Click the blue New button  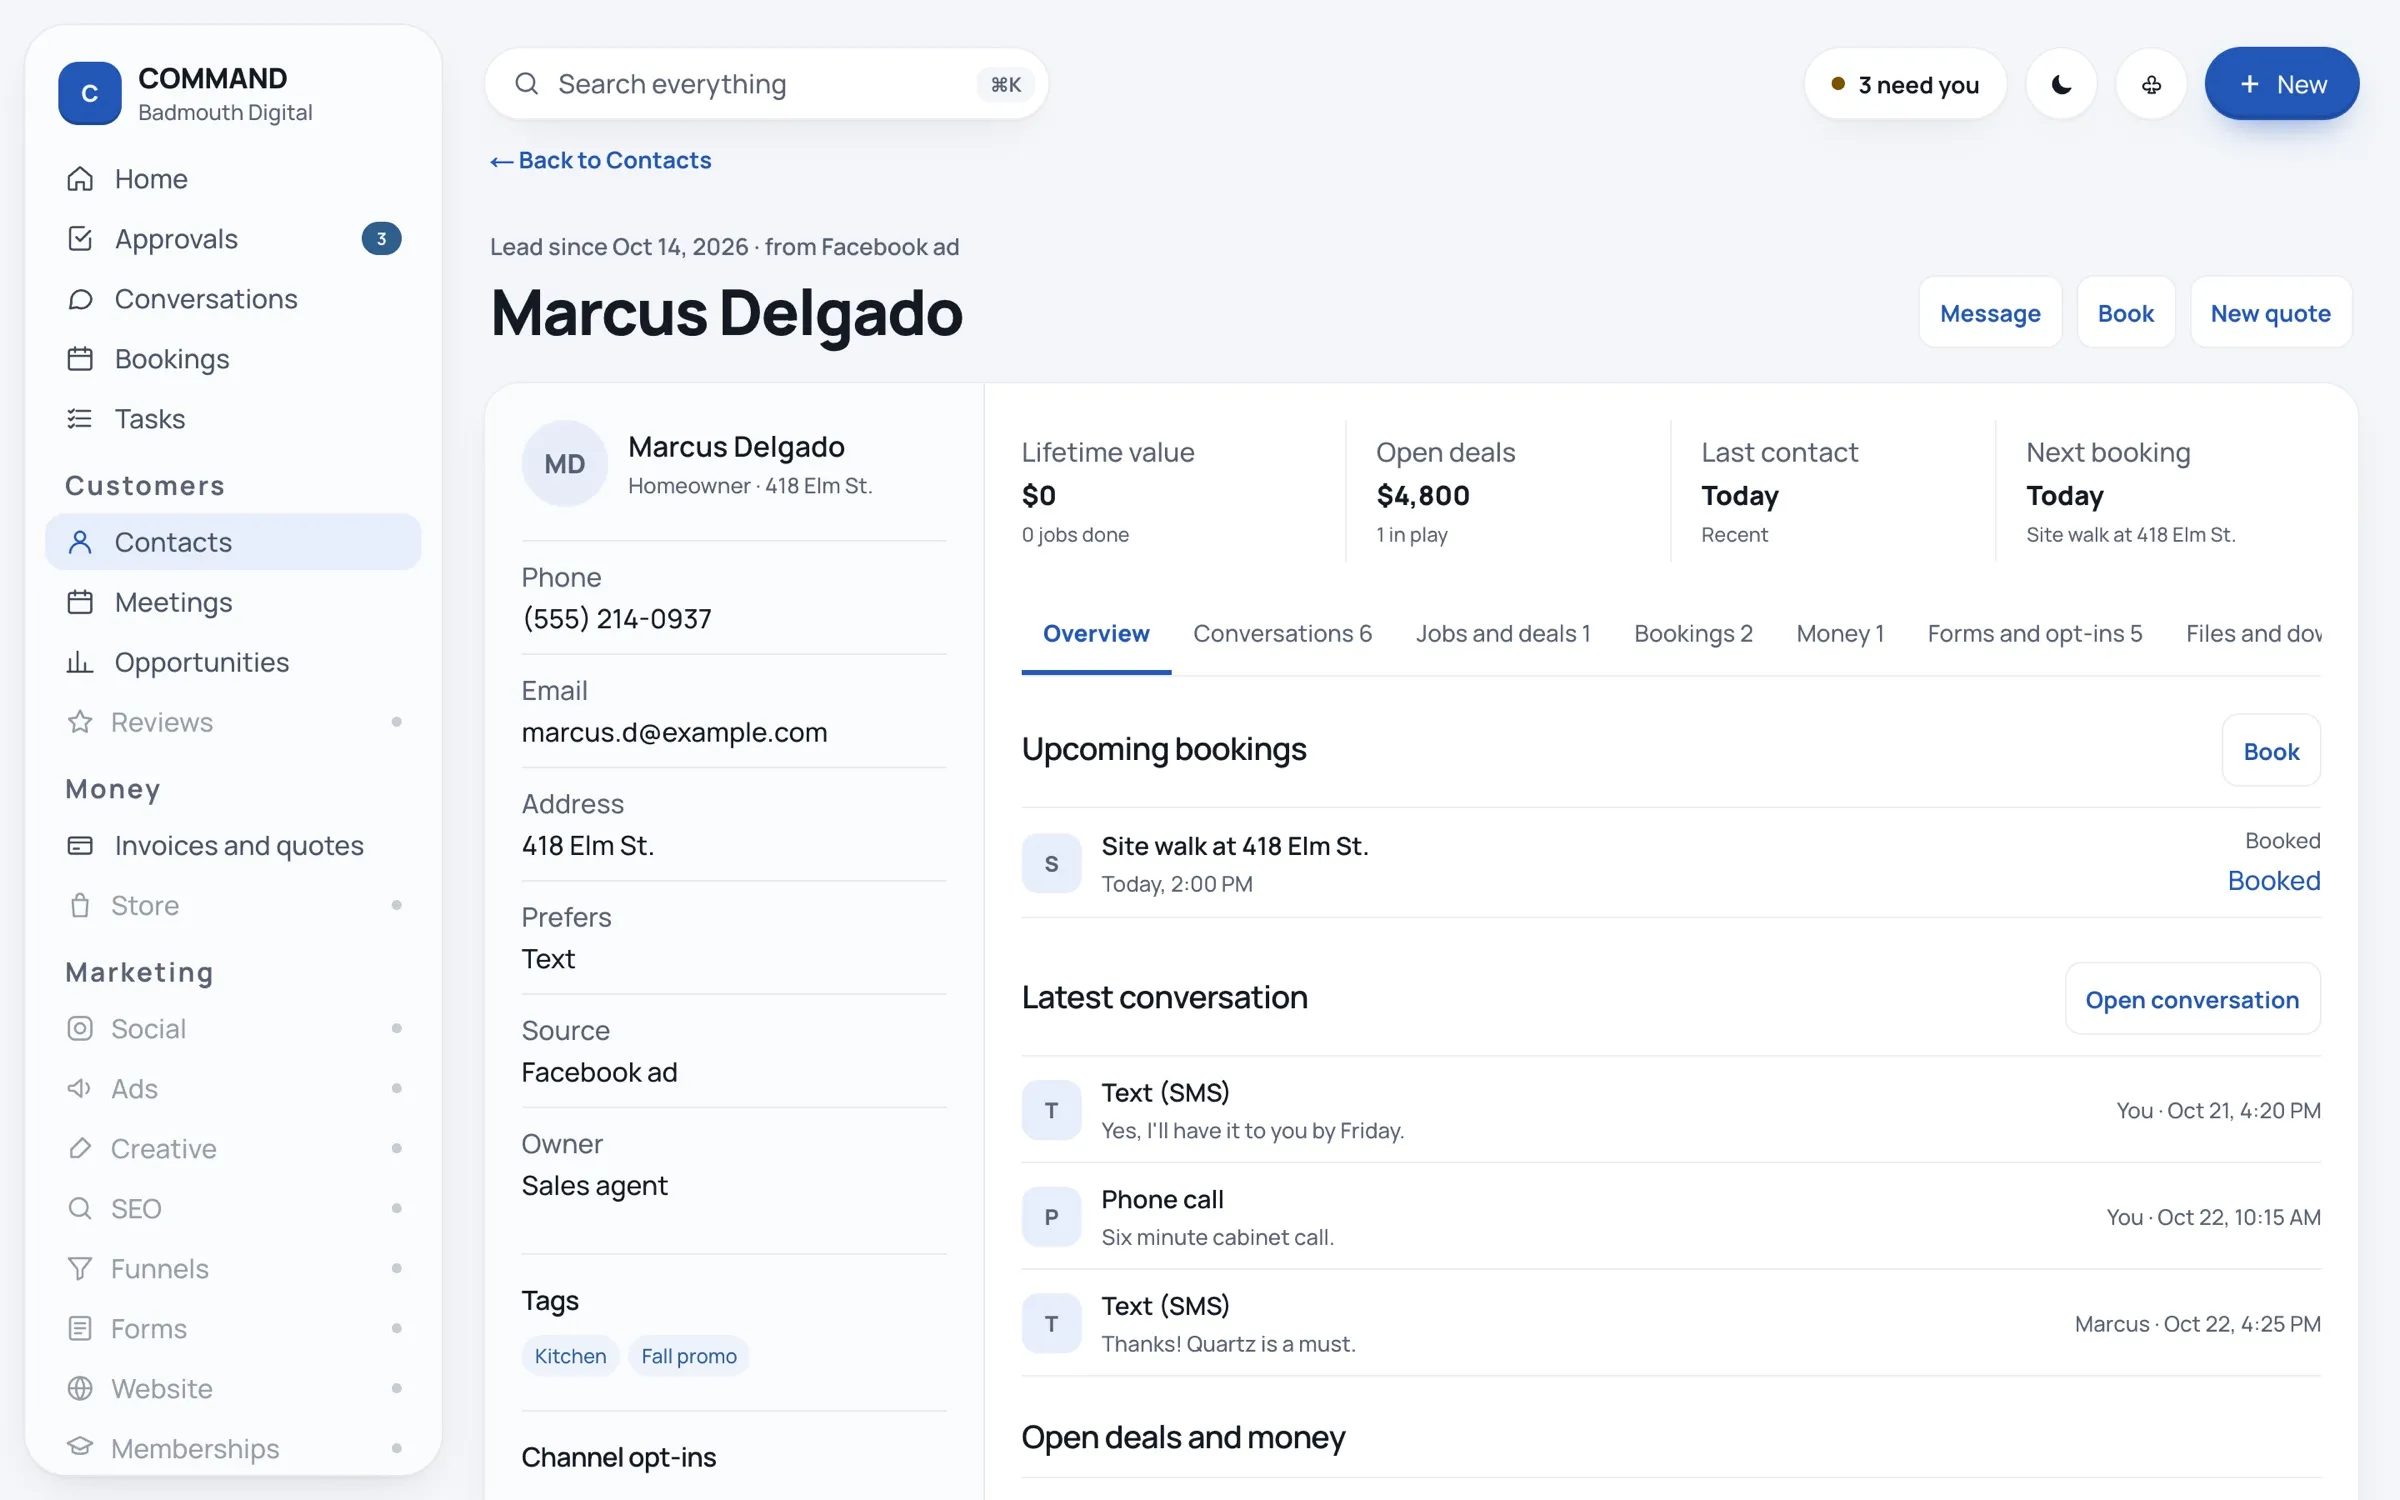point(2281,84)
